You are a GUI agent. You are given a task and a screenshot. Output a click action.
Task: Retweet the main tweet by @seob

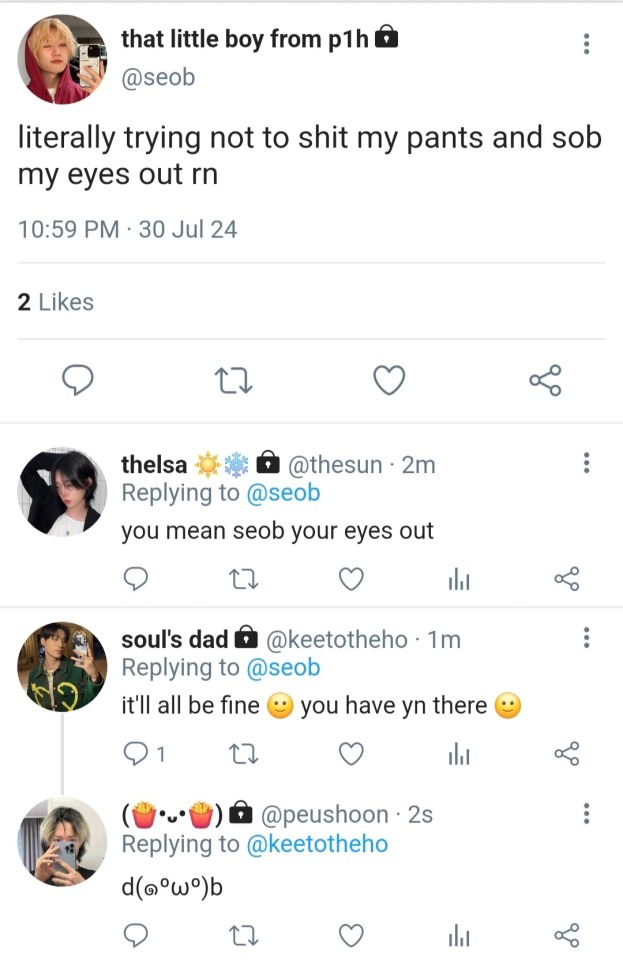tap(232, 380)
